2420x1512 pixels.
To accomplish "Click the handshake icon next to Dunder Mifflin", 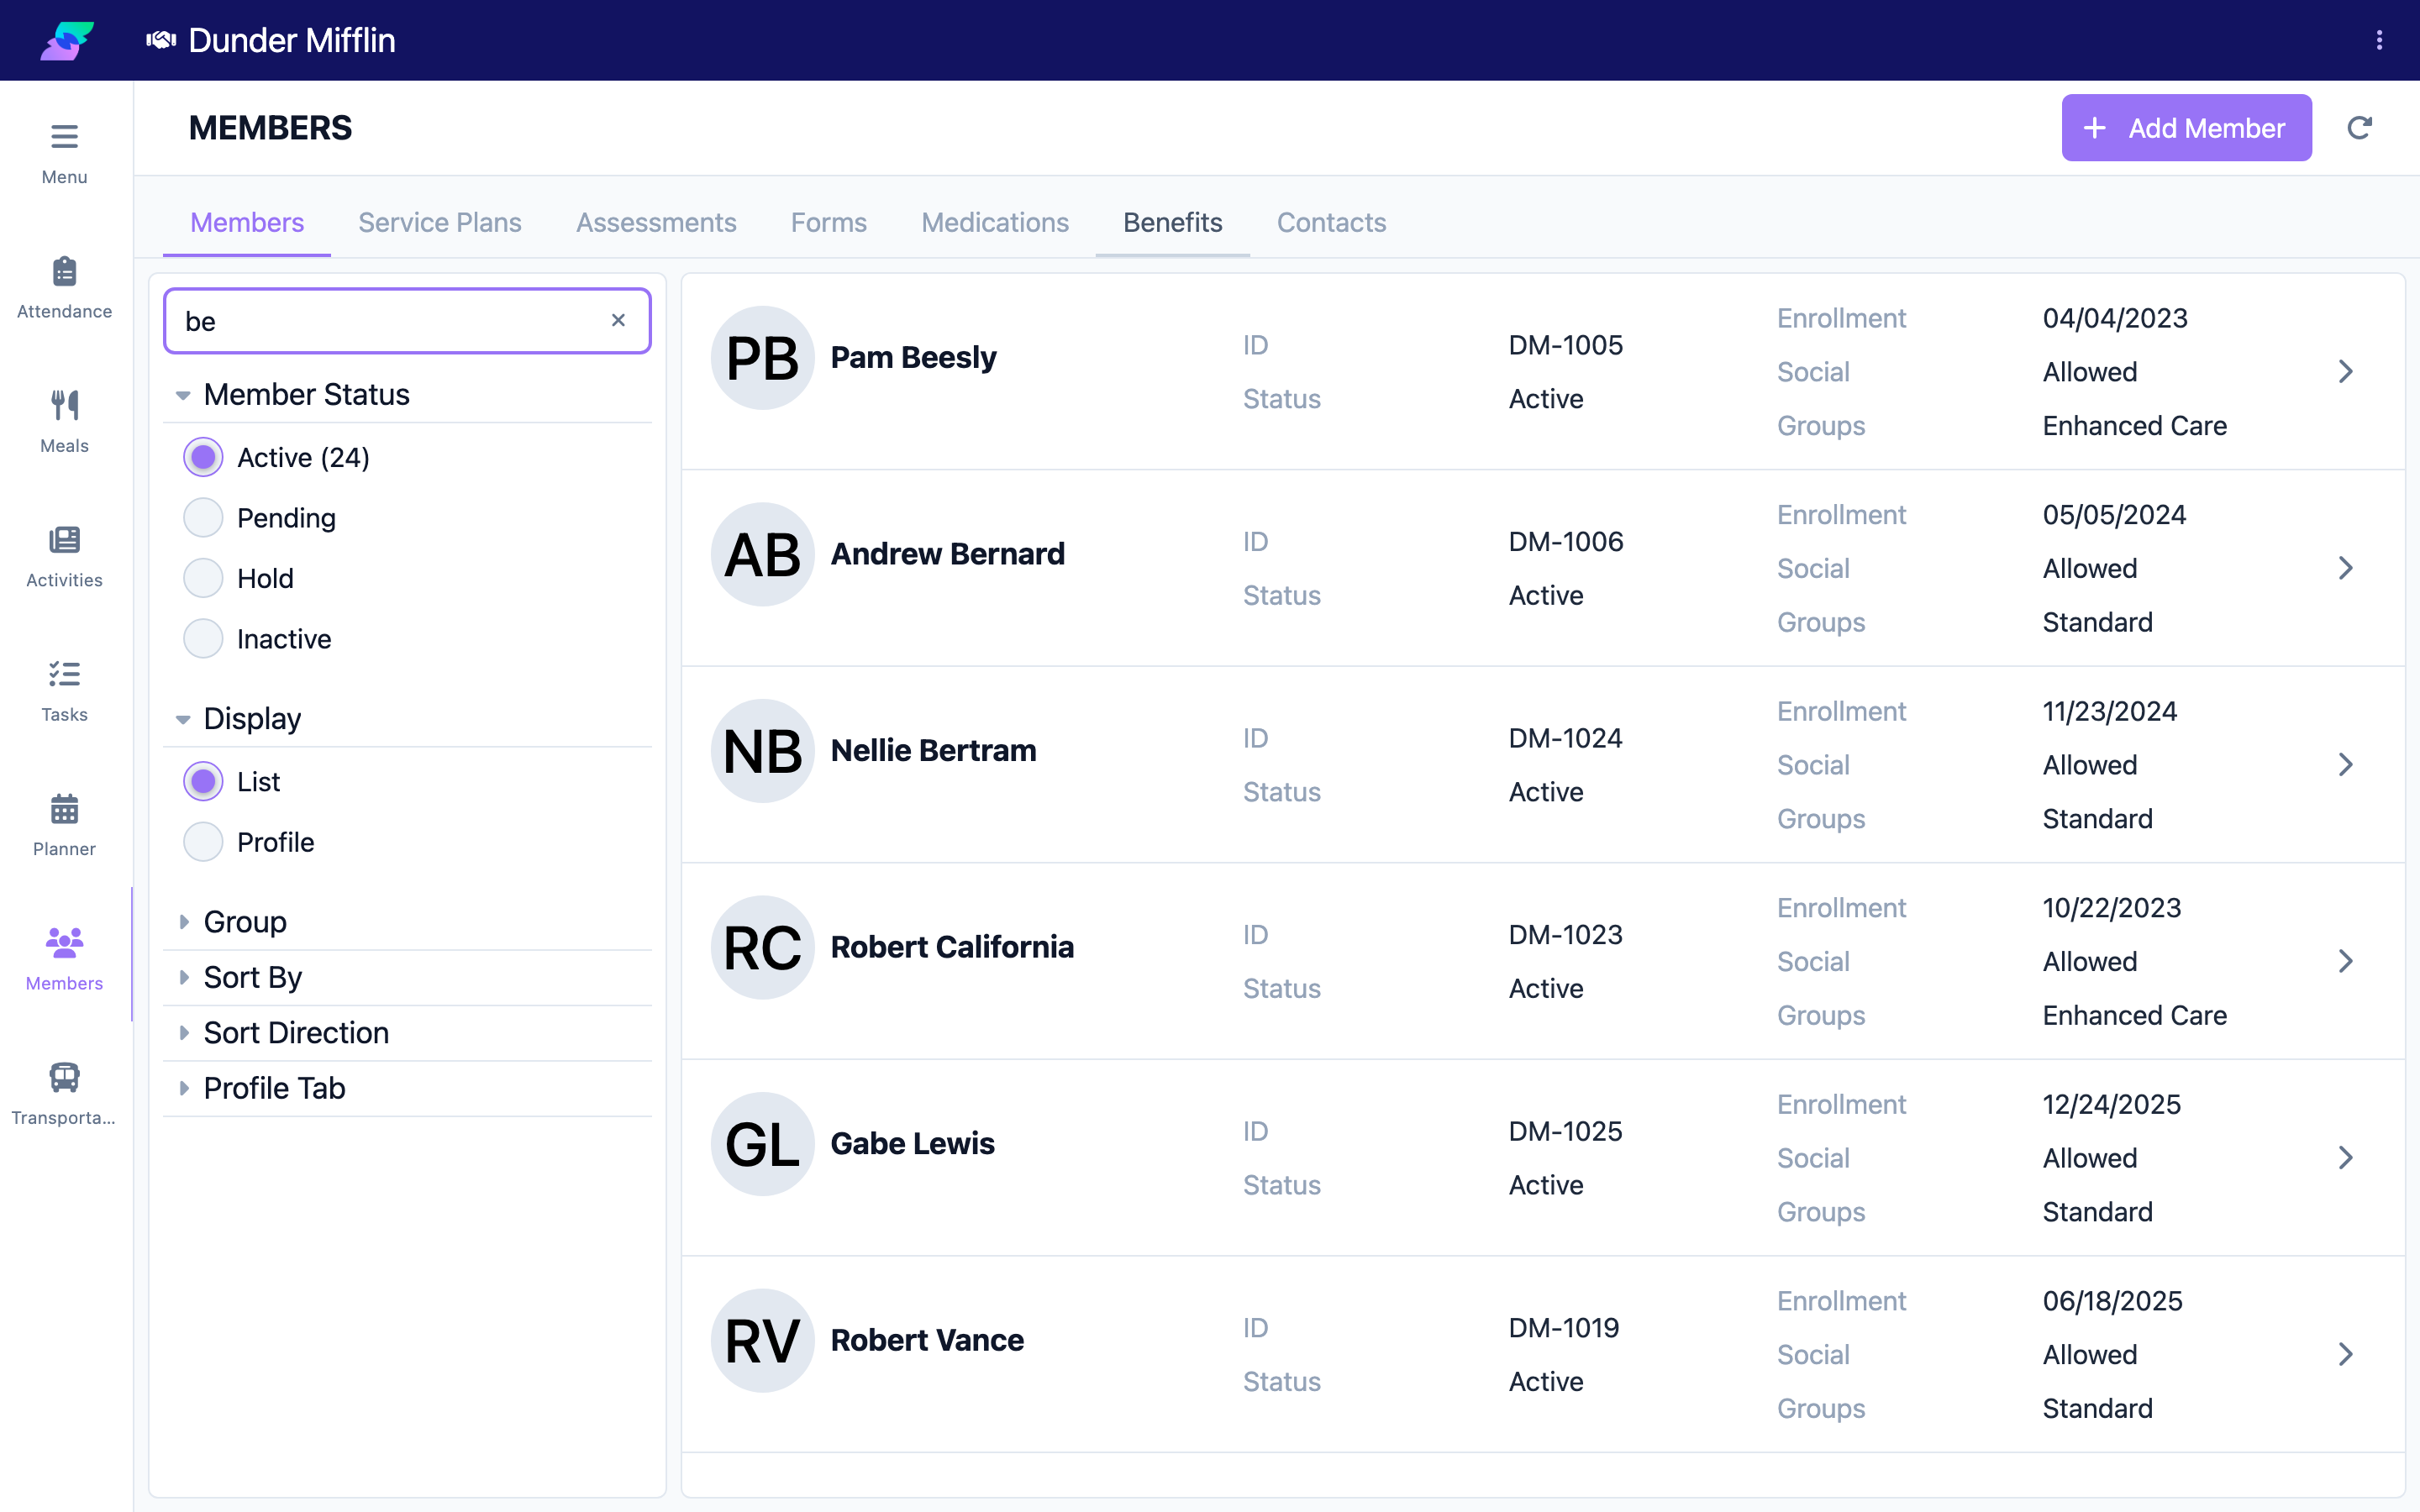I will tap(161, 40).
